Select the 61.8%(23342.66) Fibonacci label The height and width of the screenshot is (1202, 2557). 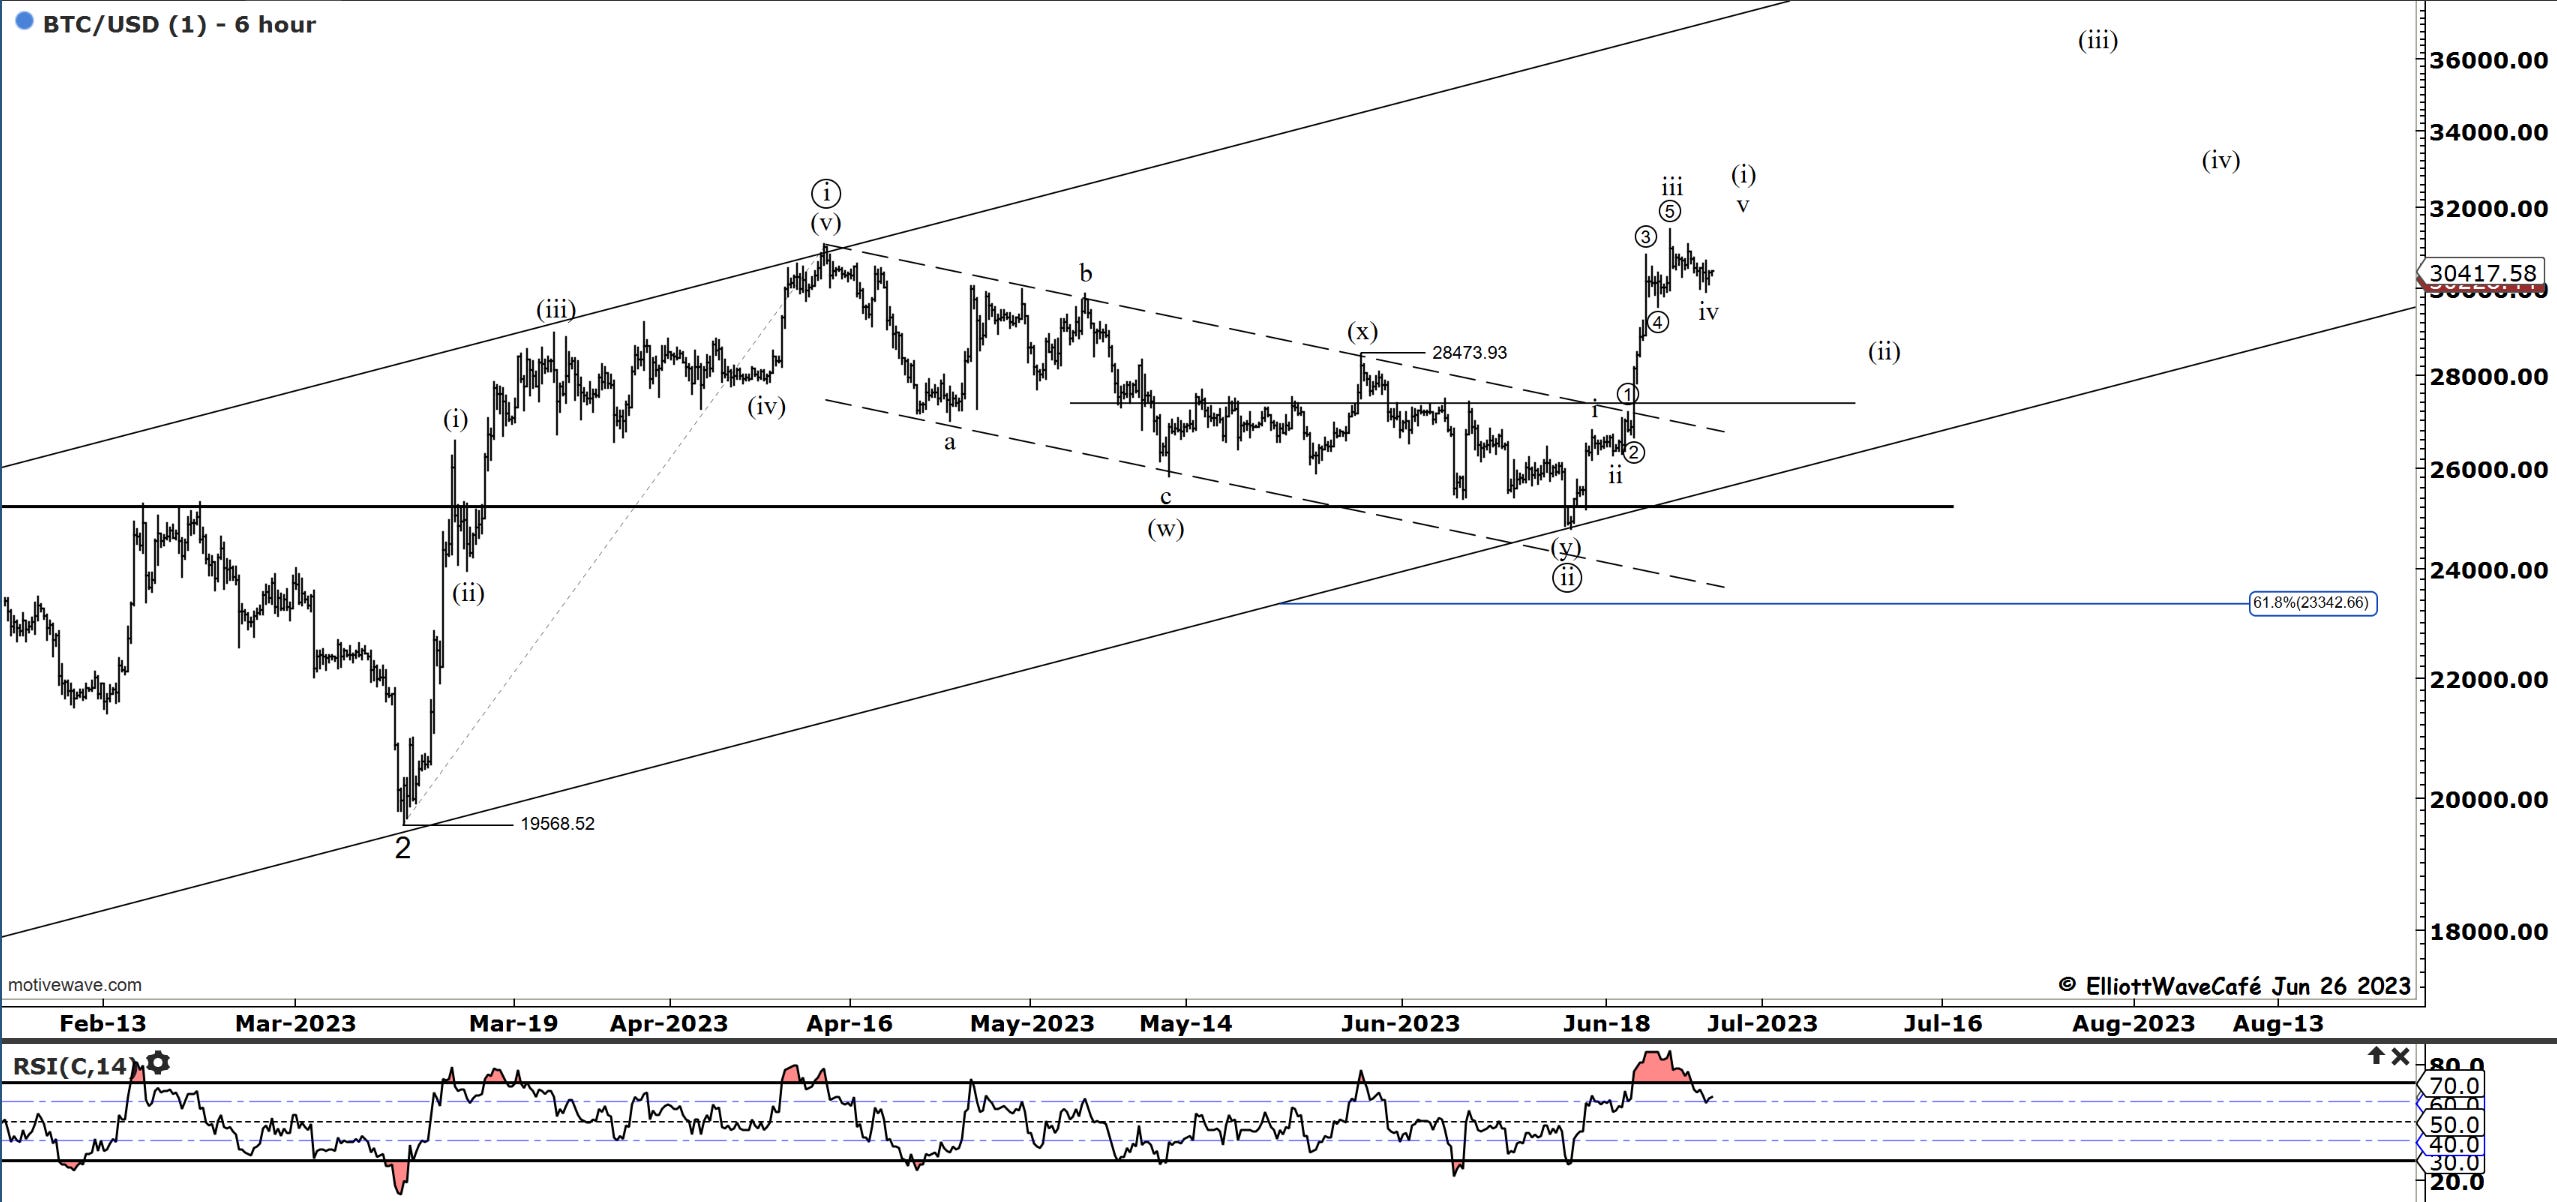coord(2312,603)
